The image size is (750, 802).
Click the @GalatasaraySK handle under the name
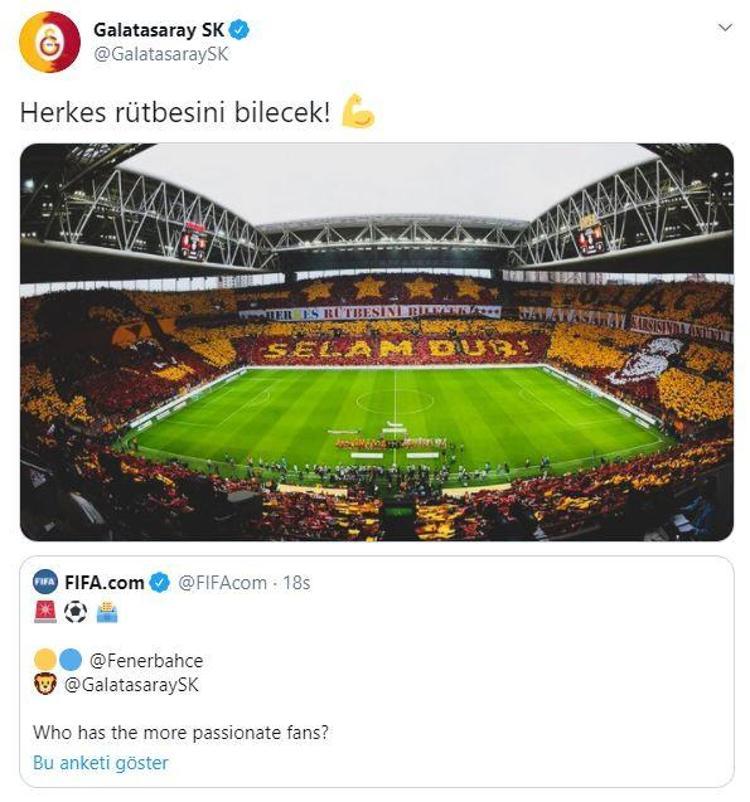pyautogui.click(x=161, y=54)
